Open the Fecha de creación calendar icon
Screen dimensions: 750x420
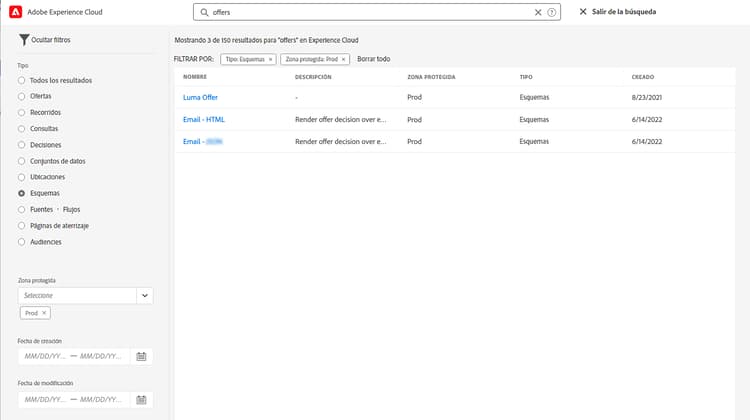coord(141,356)
